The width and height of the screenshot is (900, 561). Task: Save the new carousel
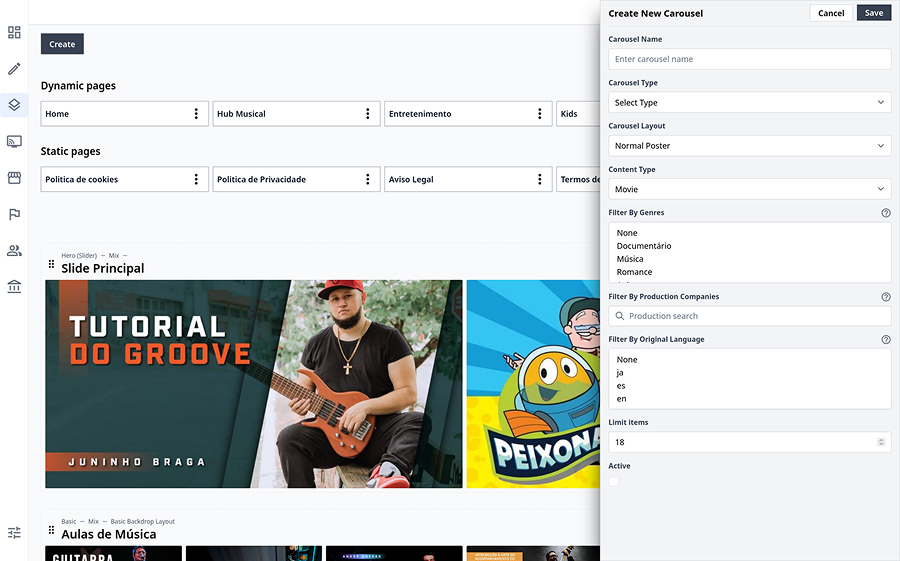[x=874, y=13]
